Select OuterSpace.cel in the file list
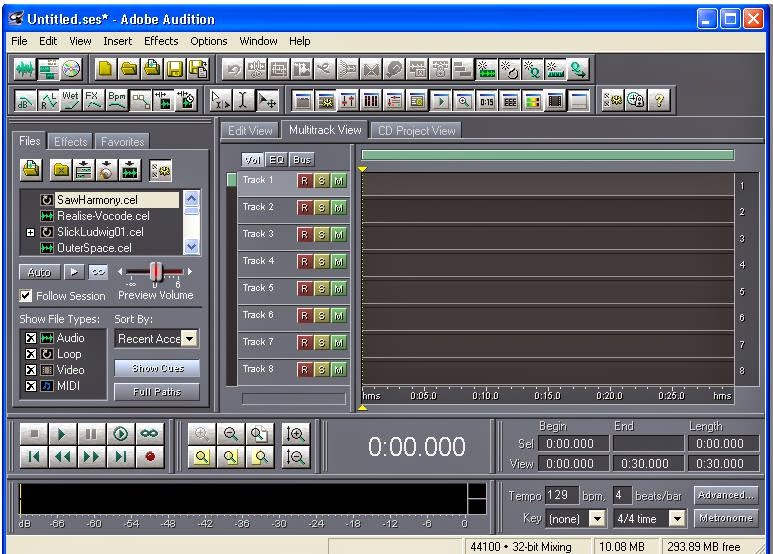This screenshot has height=554, width=773. (x=94, y=248)
